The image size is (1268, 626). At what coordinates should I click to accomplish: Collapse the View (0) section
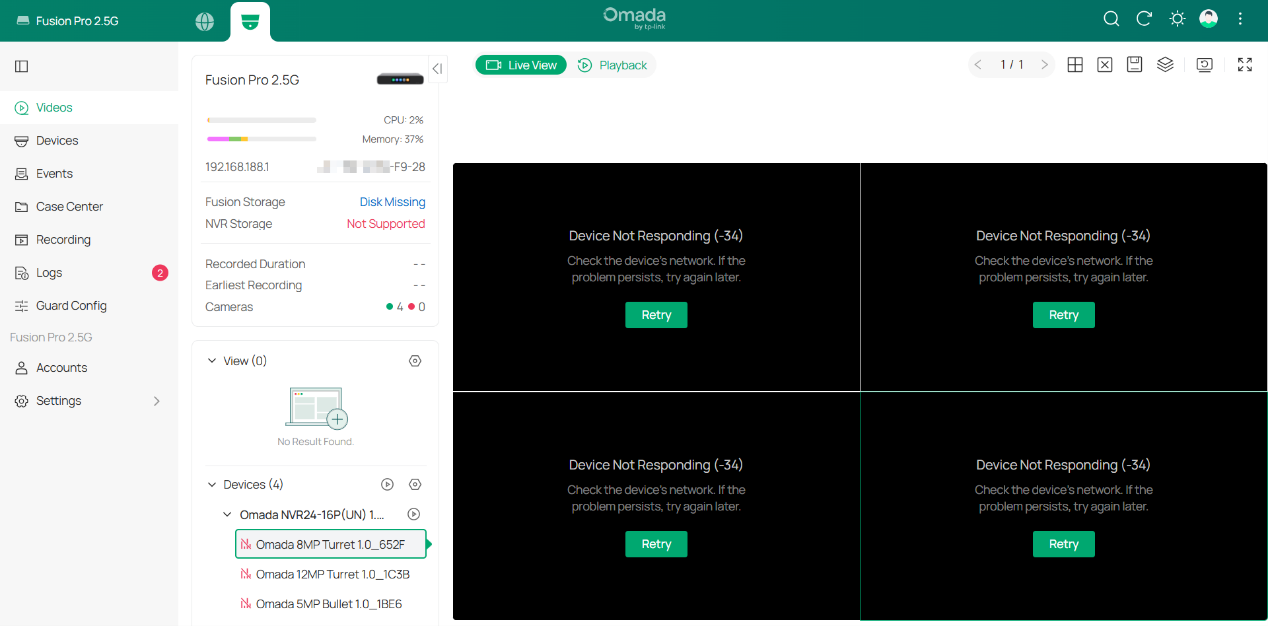212,361
